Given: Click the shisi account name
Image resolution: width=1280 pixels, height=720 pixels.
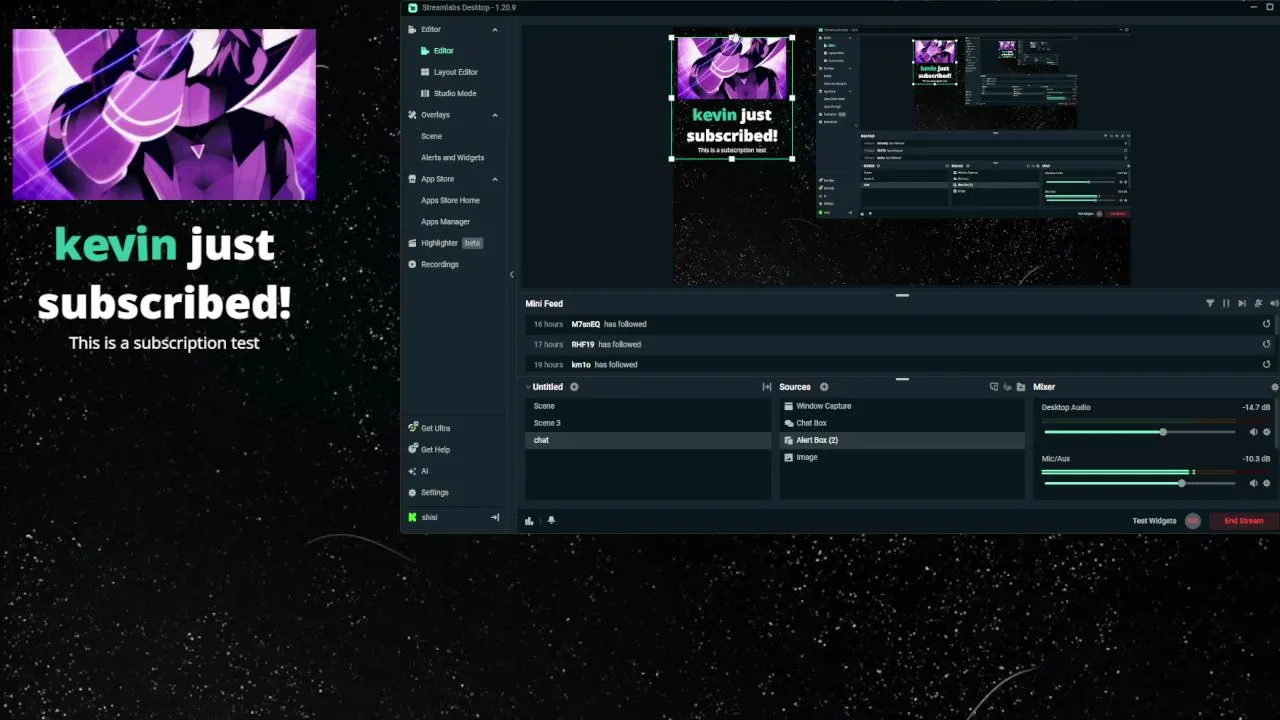Looking at the screenshot, I should (x=429, y=517).
